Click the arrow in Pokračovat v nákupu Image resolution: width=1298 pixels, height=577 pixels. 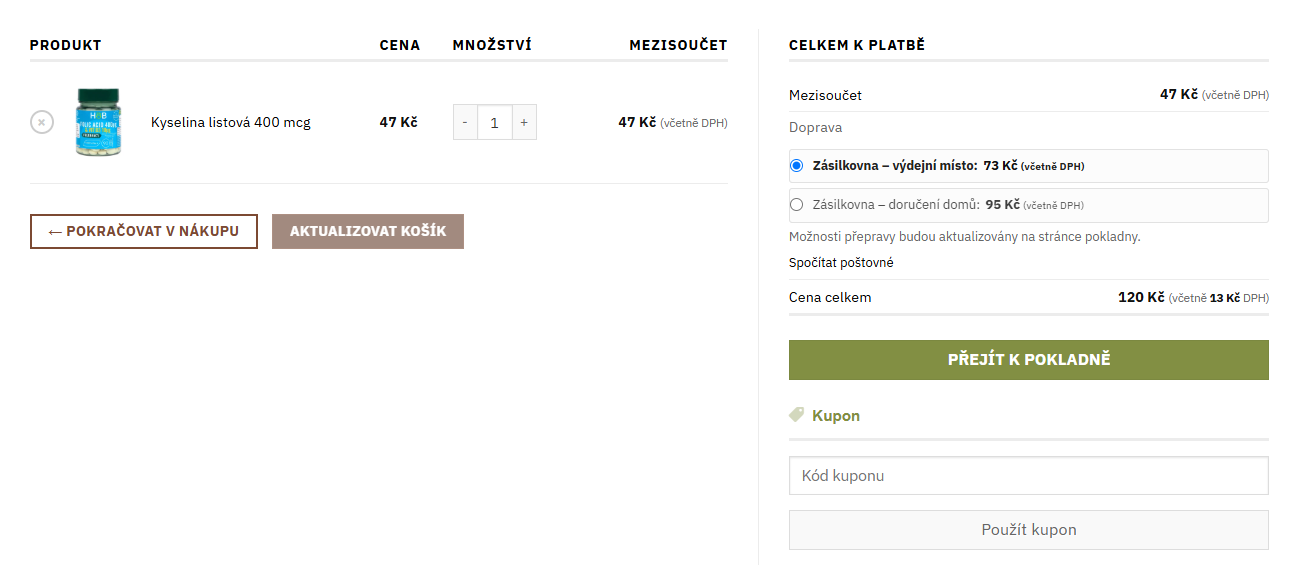55,232
